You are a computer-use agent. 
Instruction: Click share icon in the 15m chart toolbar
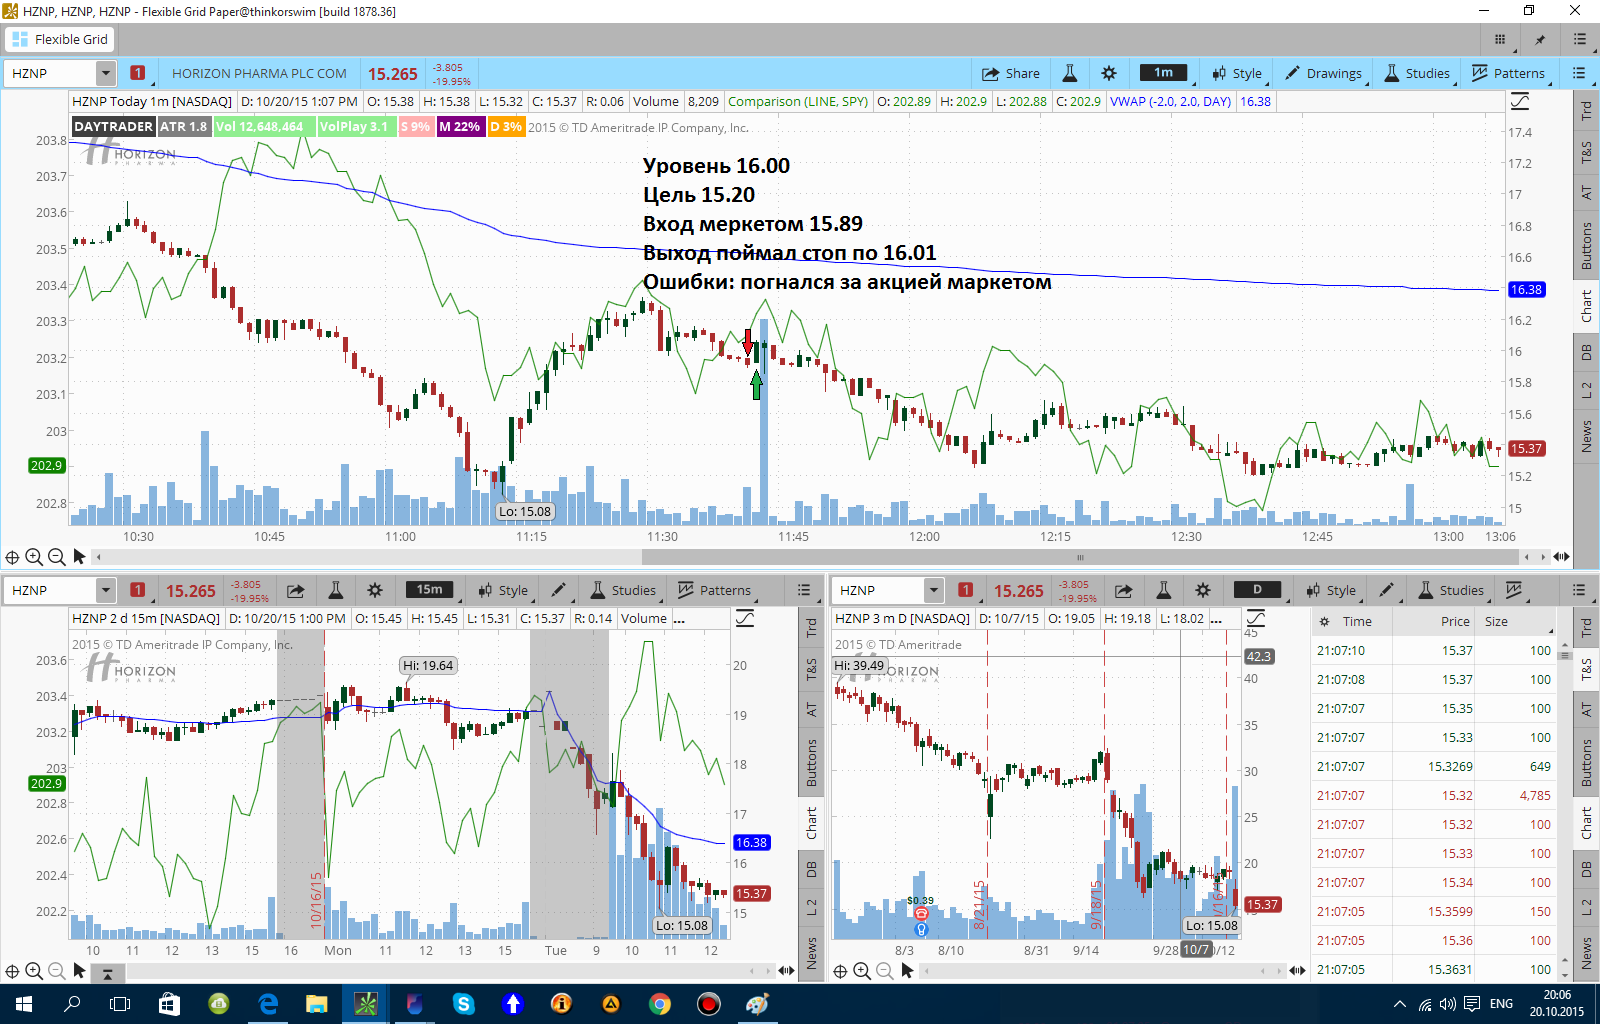pos(295,590)
